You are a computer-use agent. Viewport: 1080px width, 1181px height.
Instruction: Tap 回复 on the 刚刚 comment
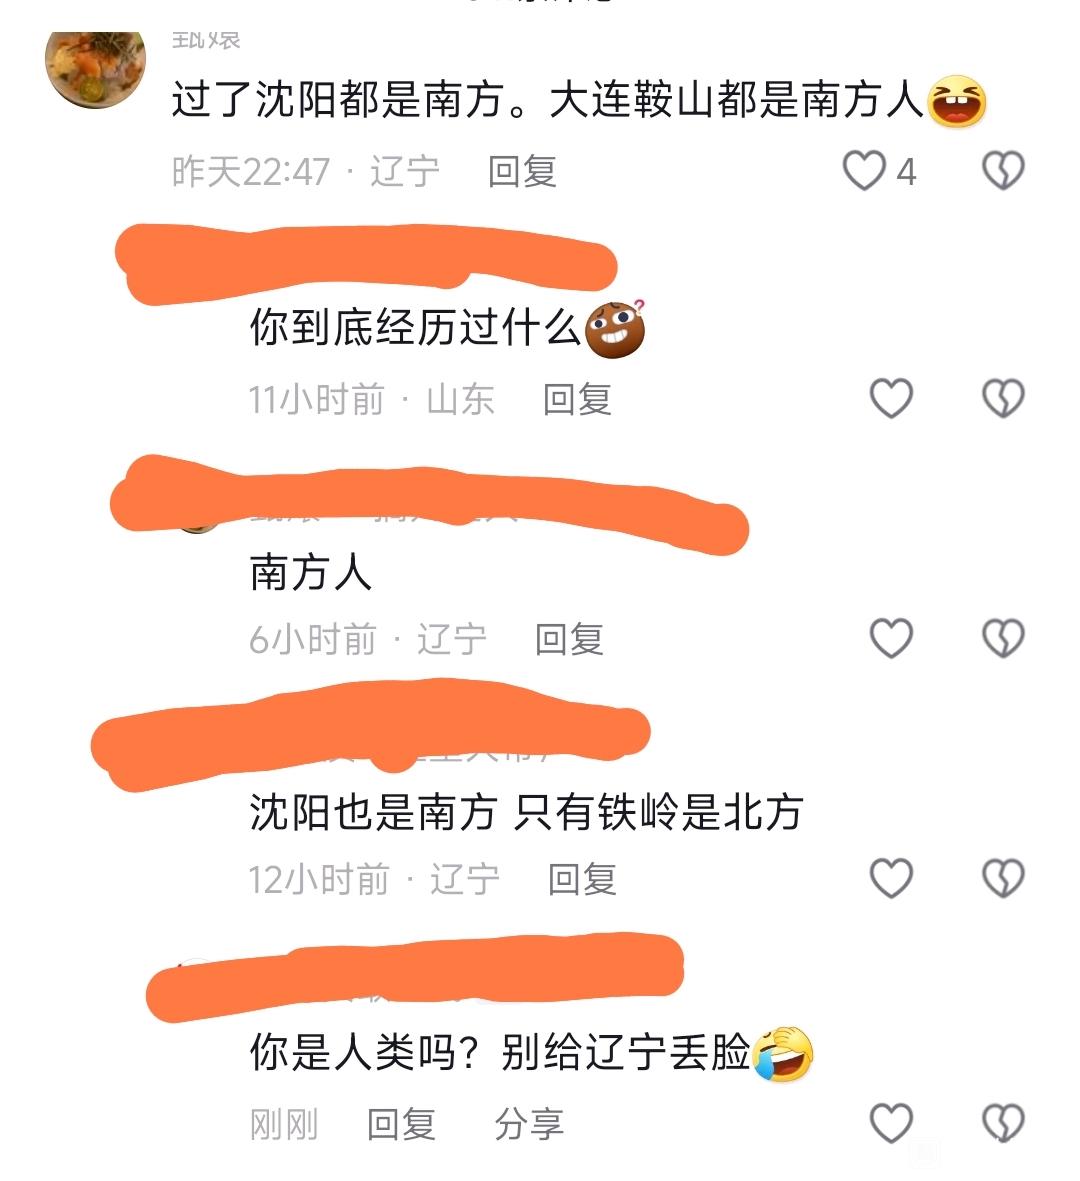[x=401, y=1125]
